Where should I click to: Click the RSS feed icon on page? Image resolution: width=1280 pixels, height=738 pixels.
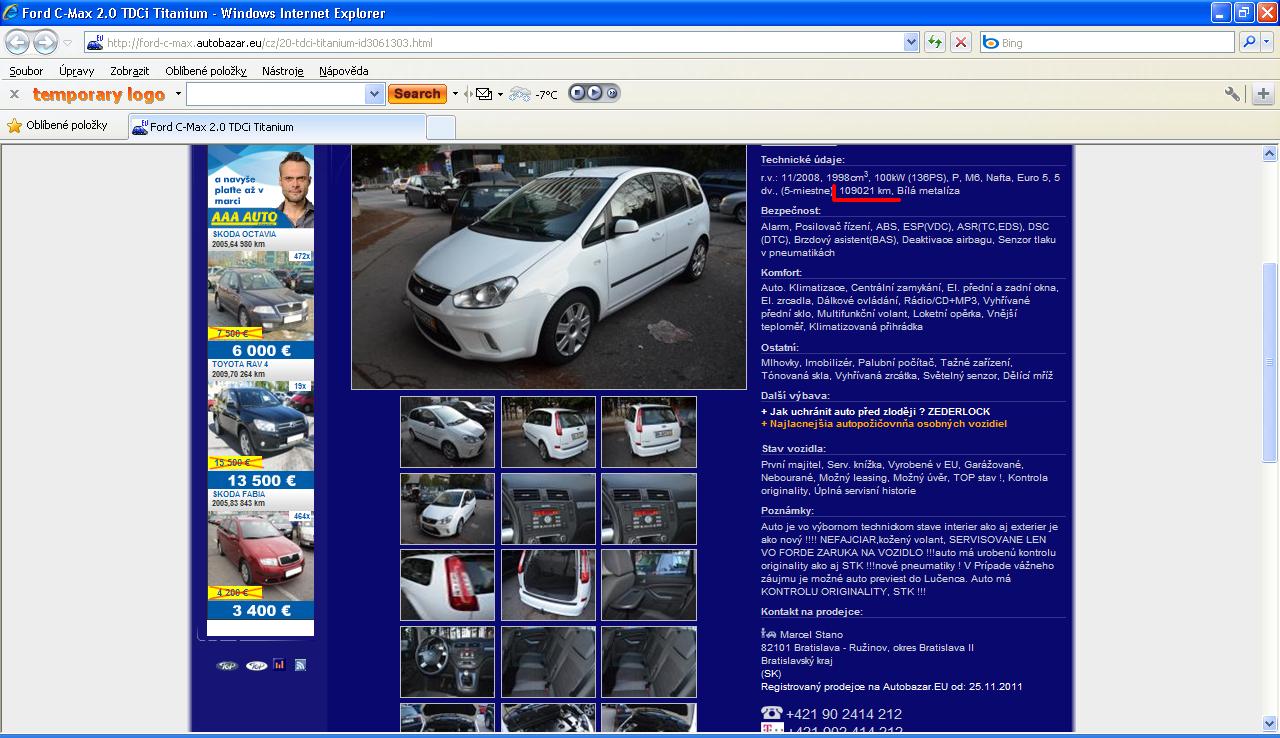pos(300,665)
